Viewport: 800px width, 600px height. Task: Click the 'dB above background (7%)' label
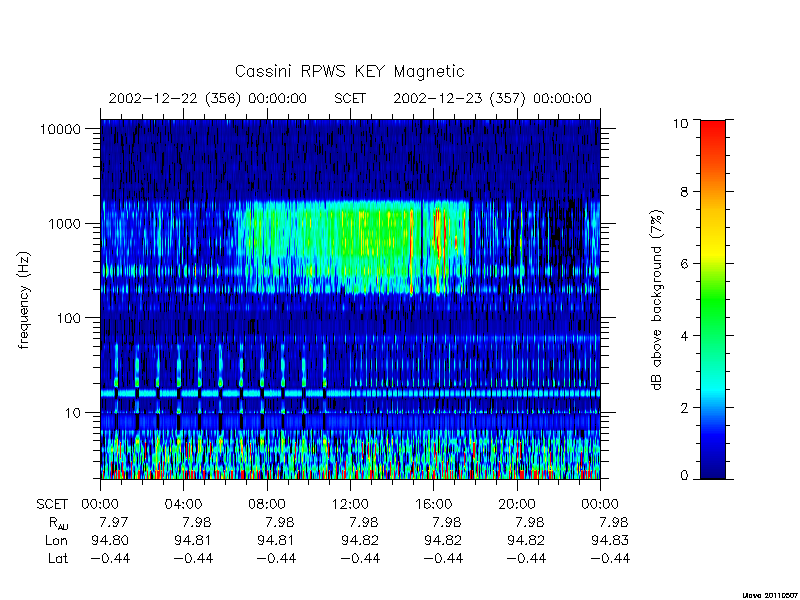[658, 300]
